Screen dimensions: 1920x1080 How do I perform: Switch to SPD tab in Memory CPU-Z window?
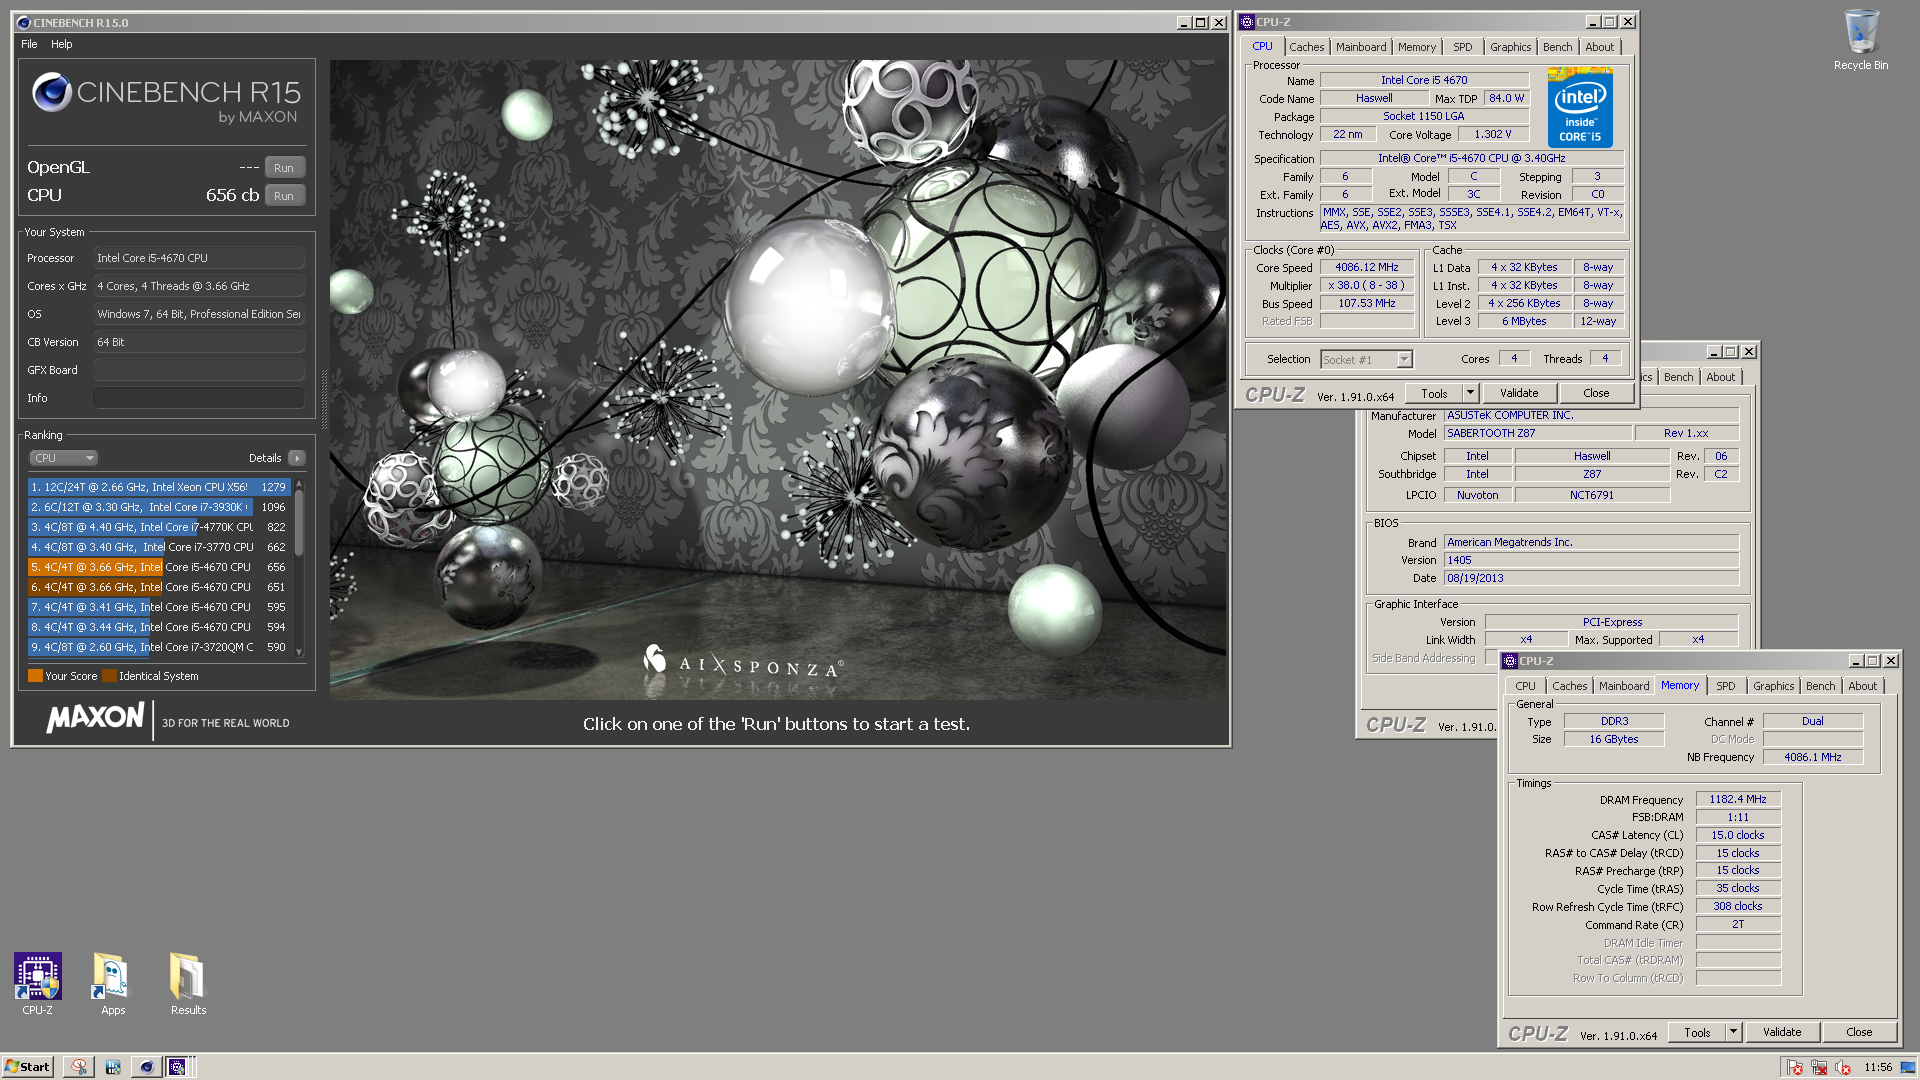(x=1725, y=686)
